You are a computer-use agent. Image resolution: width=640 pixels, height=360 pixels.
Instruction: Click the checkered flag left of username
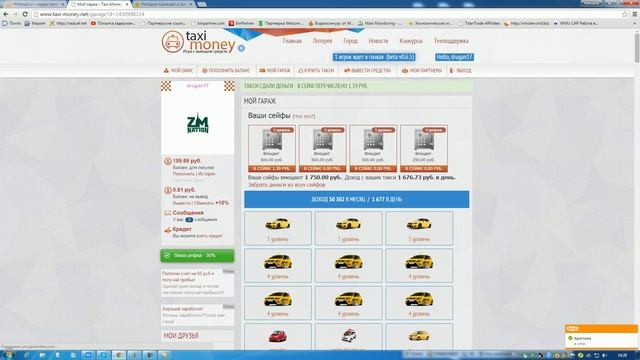(166, 86)
